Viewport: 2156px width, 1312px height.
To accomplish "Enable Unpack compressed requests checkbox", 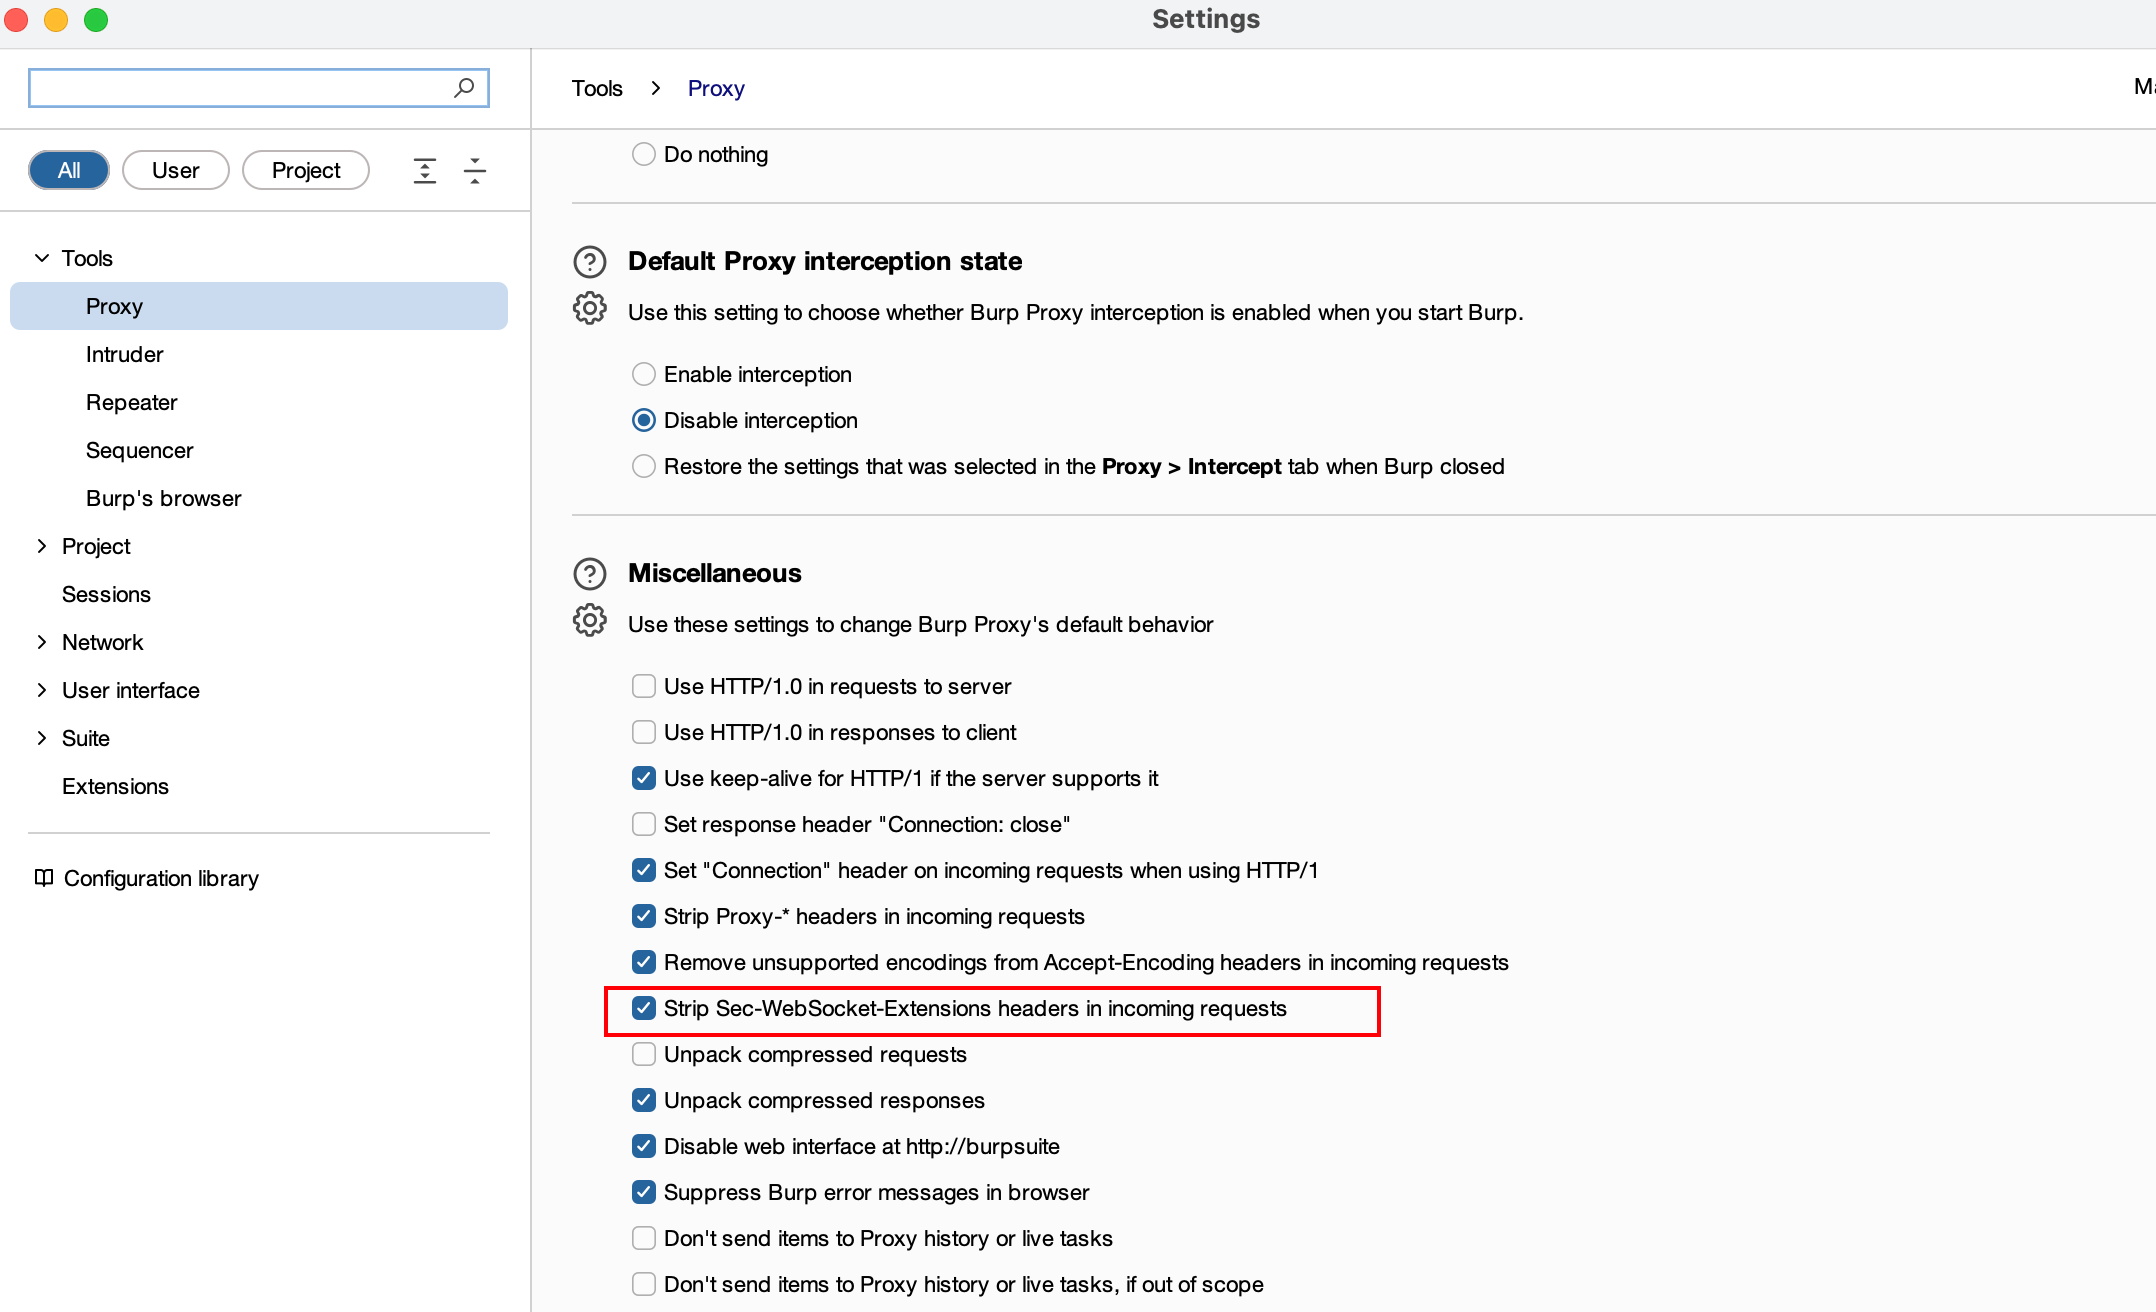I will pos(644,1054).
